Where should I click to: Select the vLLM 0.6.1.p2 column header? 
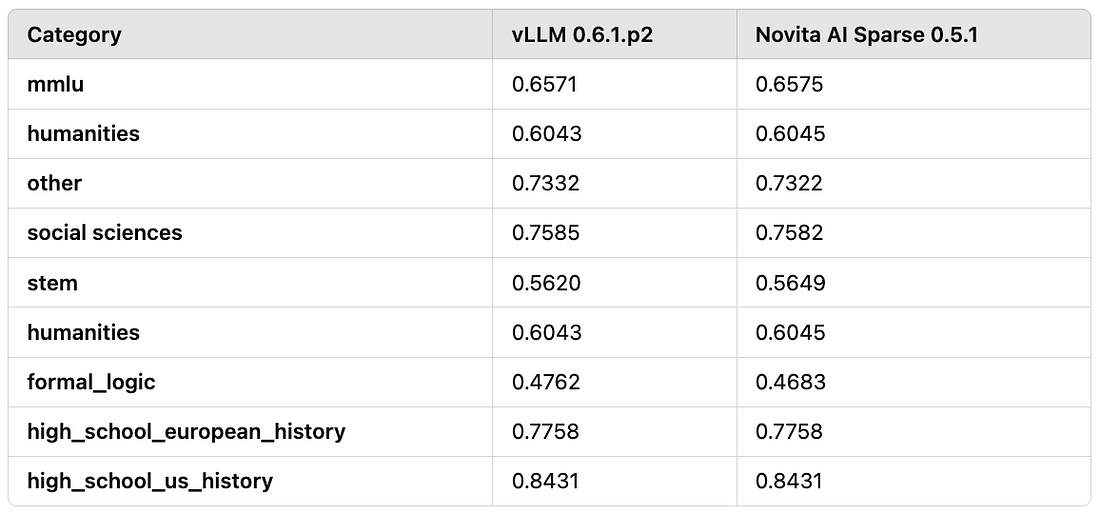[582, 35]
